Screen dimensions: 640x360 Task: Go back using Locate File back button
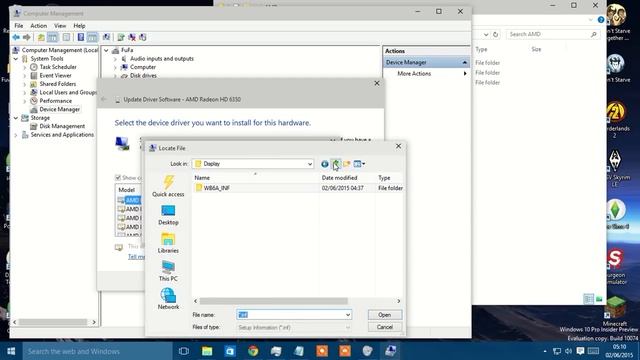324,164
